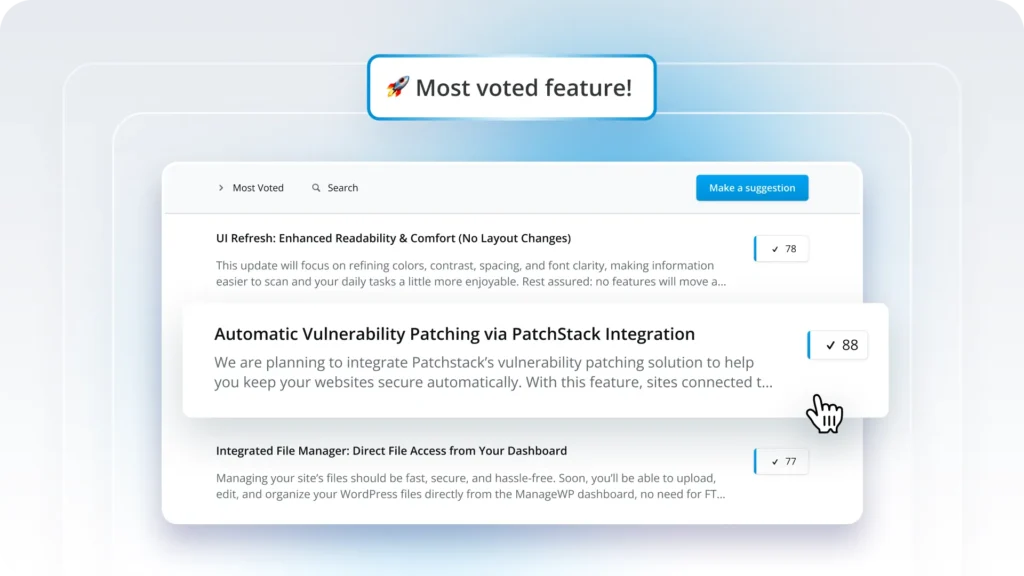Screen dimensions: 1024x576
Task: Click the checkmark icon beside the 88 count
Action: [x=830, y=345]
